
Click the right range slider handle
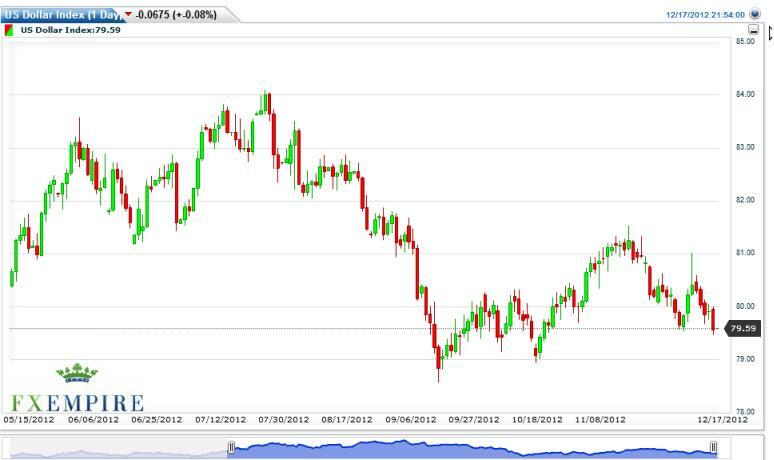tap(714, 447)
